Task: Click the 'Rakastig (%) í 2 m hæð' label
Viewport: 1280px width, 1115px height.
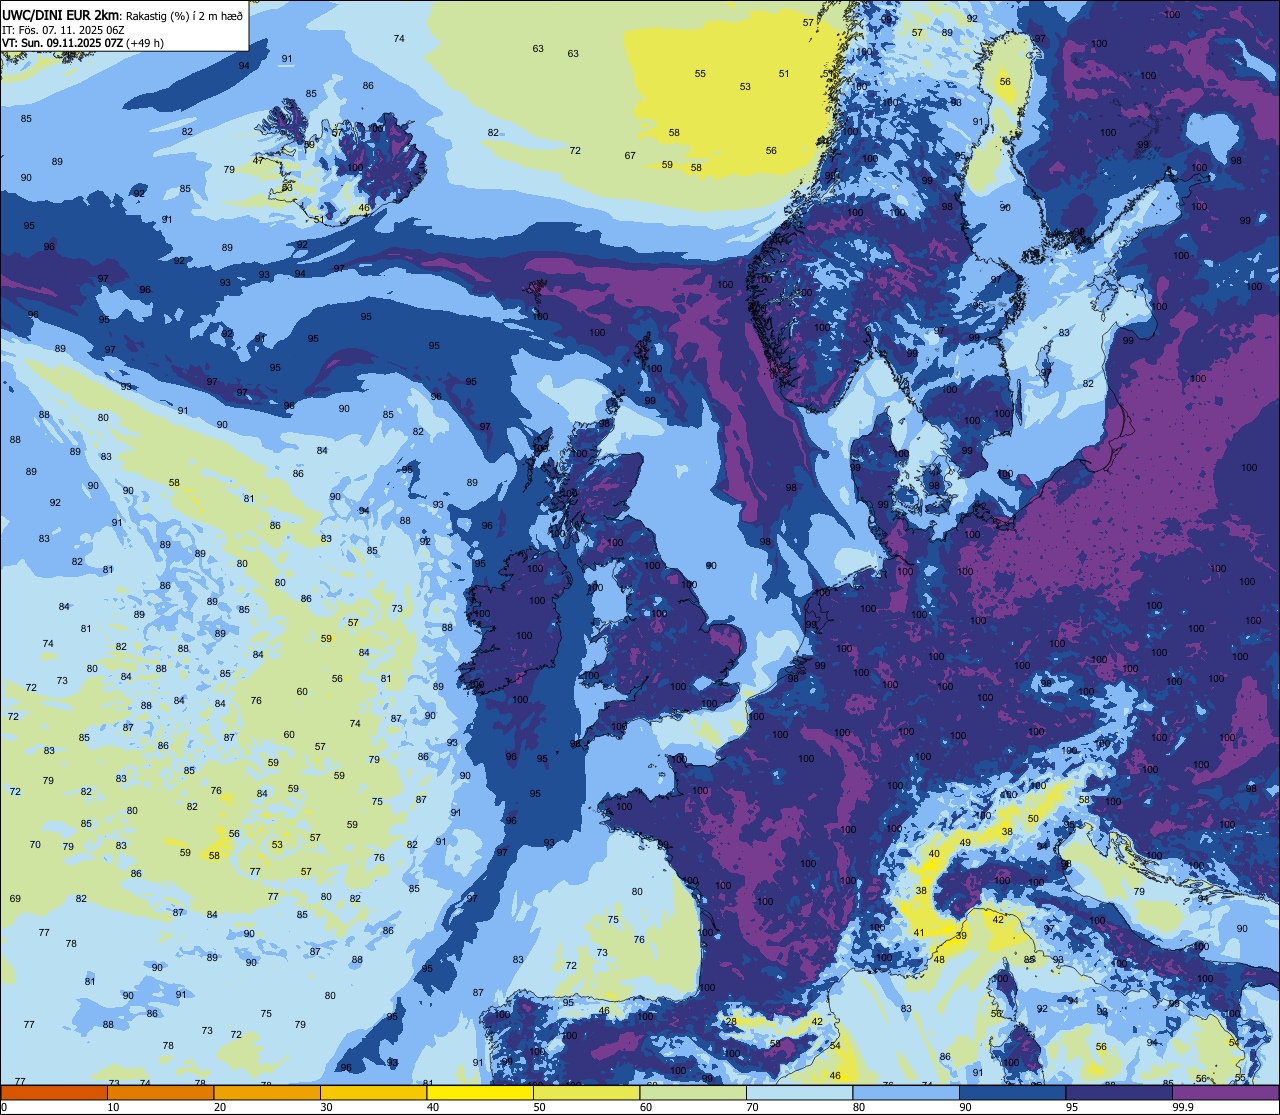Action: coord(184,15)
